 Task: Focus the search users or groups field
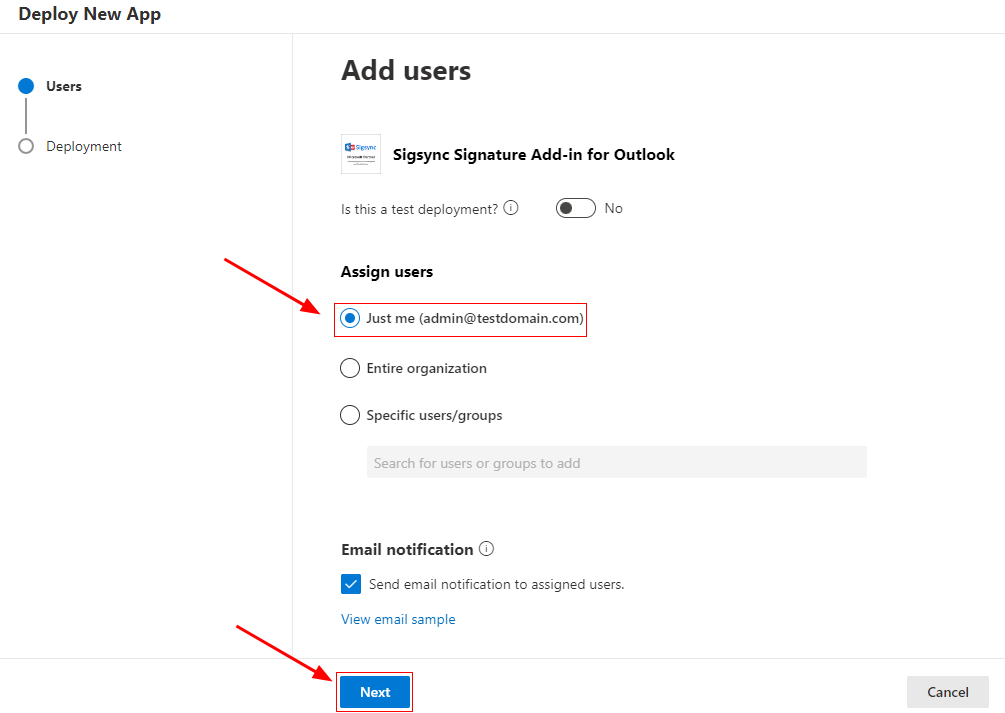(x=616, y=463)
